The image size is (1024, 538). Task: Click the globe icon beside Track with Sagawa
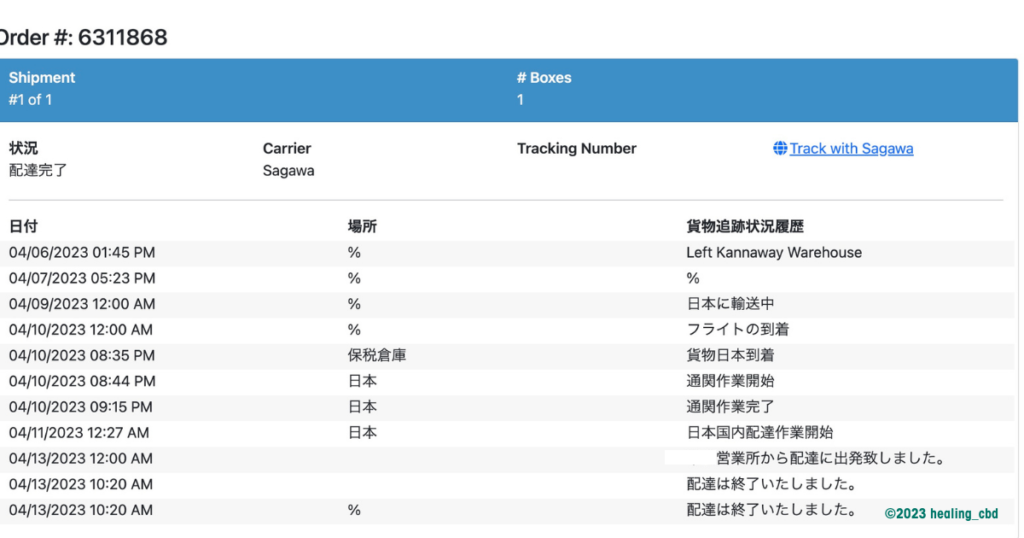point(780,149)
